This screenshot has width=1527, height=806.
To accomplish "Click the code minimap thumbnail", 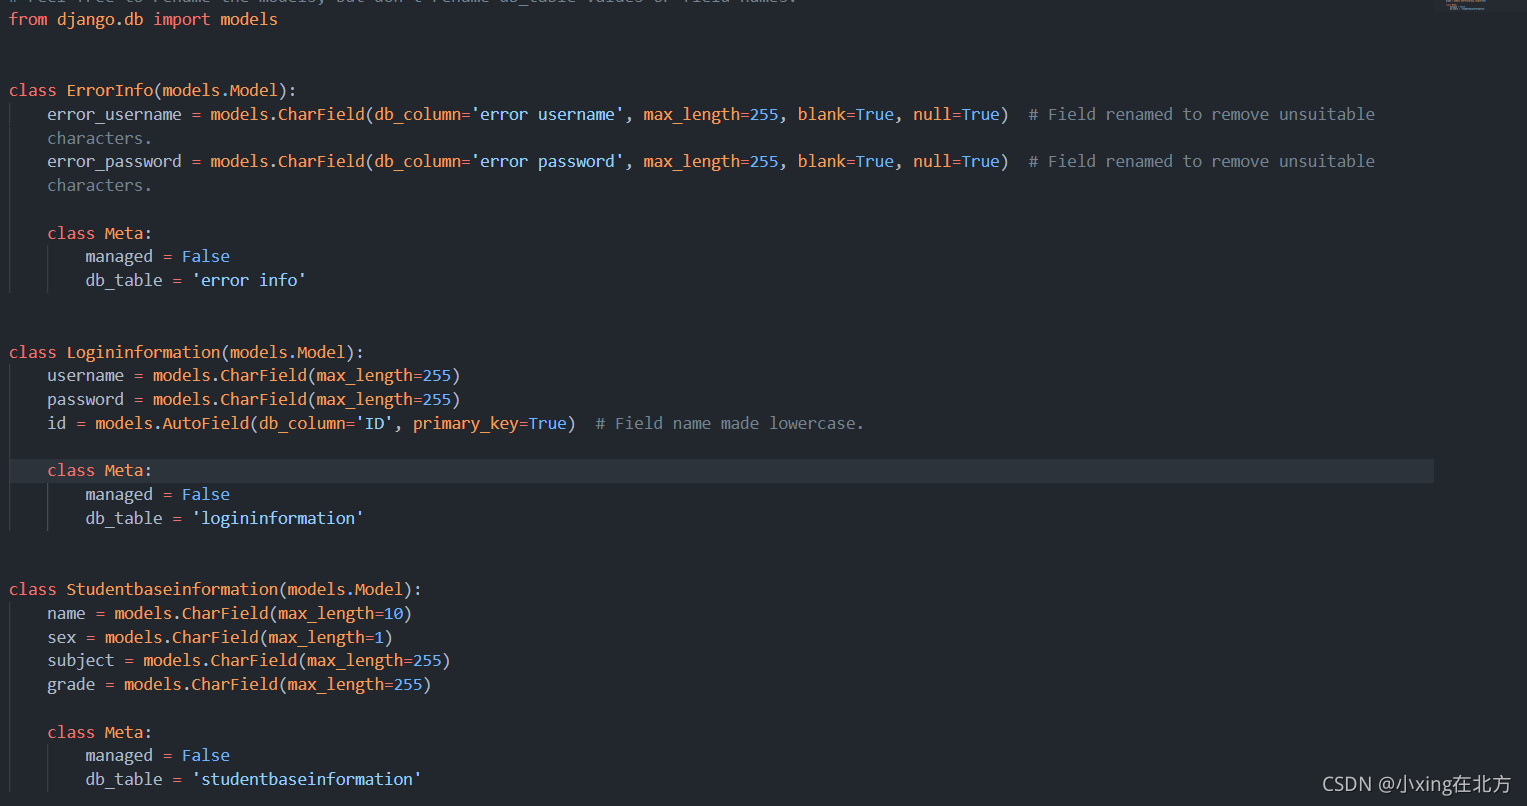I will pos(1466,5).
